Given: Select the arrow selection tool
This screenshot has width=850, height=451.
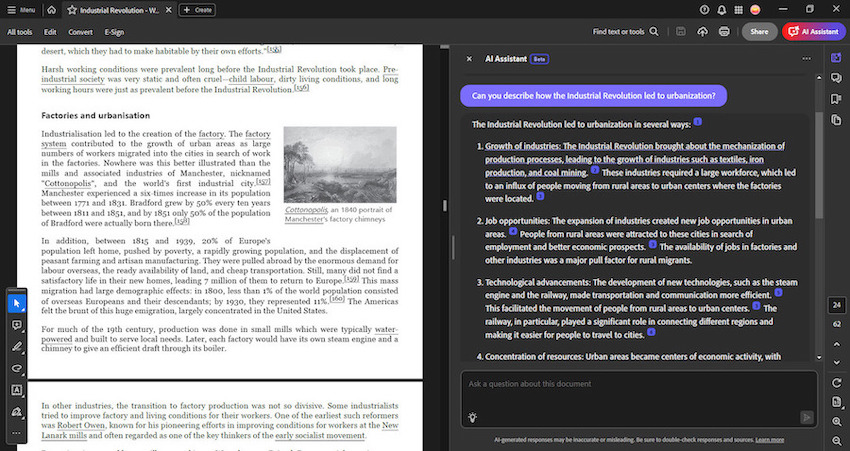Looking at the screenshot, I should click(16, 303).
